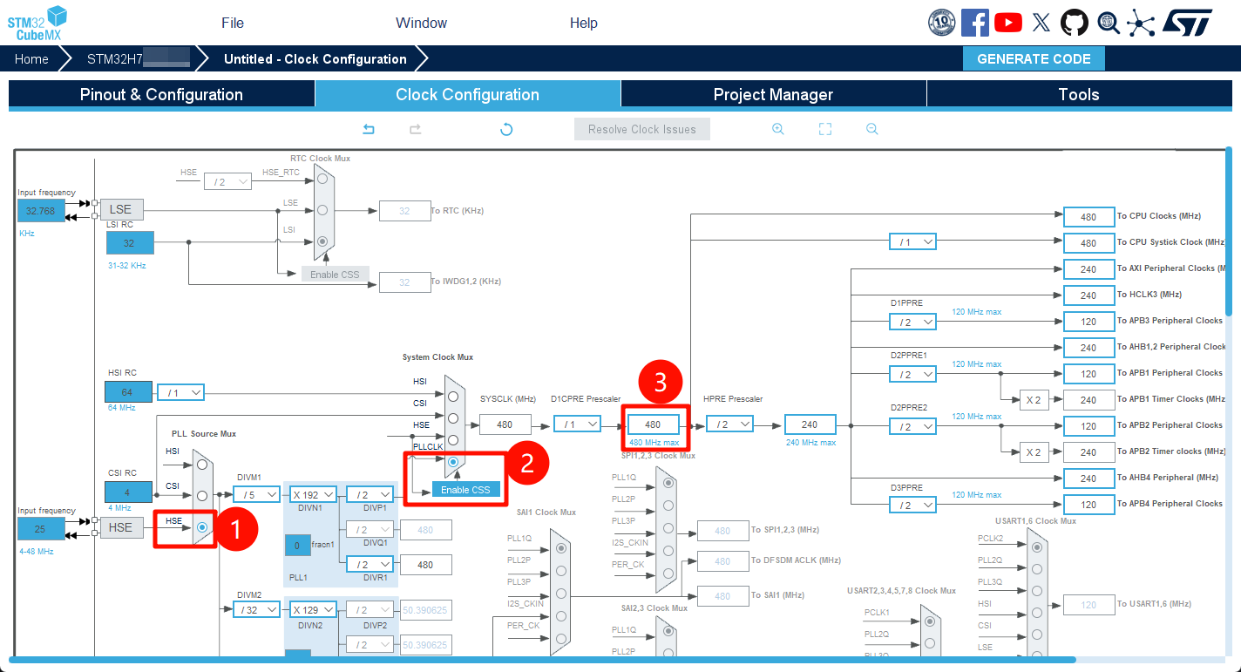Screen dimensions: 1241x672
Task: Click HSE input frequency field showing 25
Action: click(41, 528)
